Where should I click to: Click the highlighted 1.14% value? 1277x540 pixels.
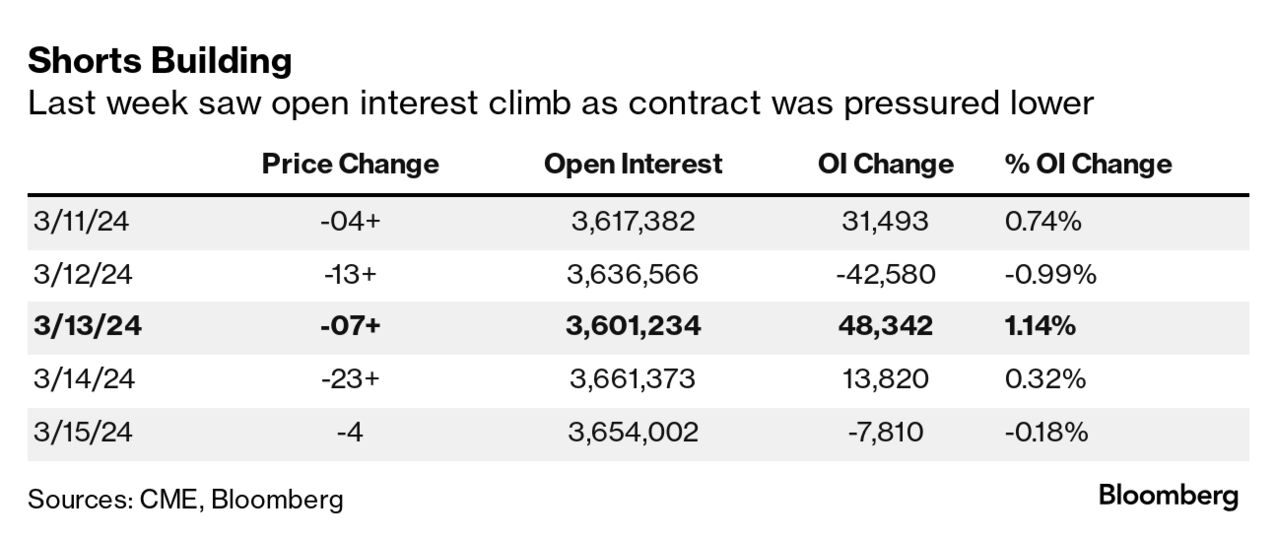[1040, 327]
